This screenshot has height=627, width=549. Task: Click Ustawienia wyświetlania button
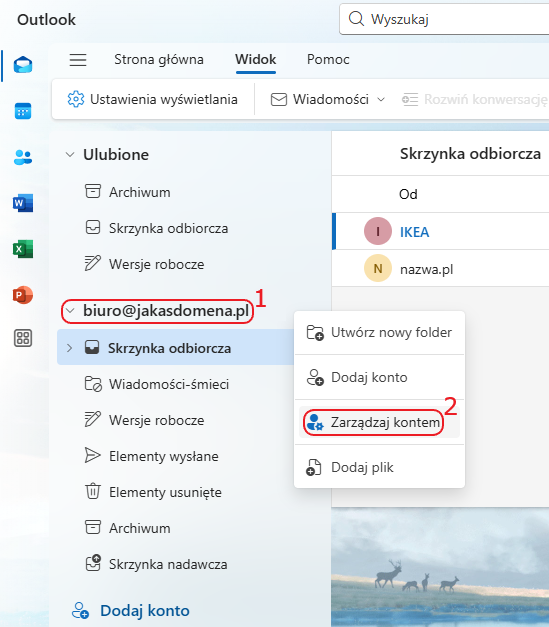pyautogui.click(x=152, y=99)
